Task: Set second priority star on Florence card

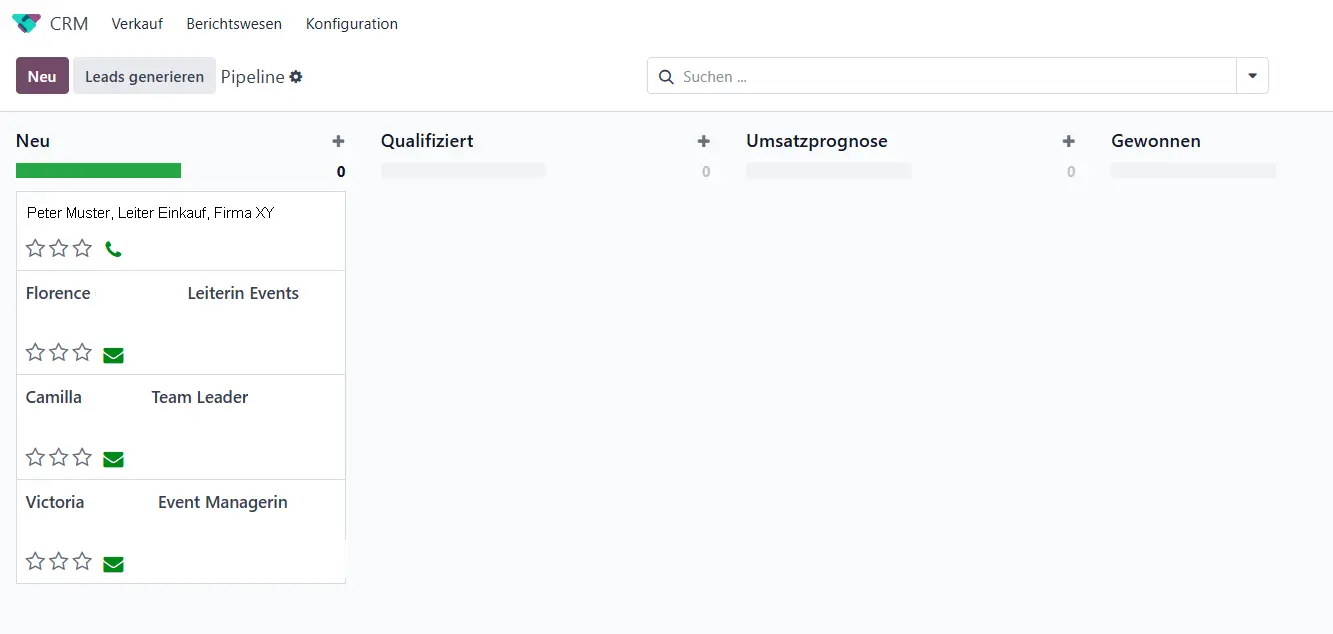Action: pos(59,352)
